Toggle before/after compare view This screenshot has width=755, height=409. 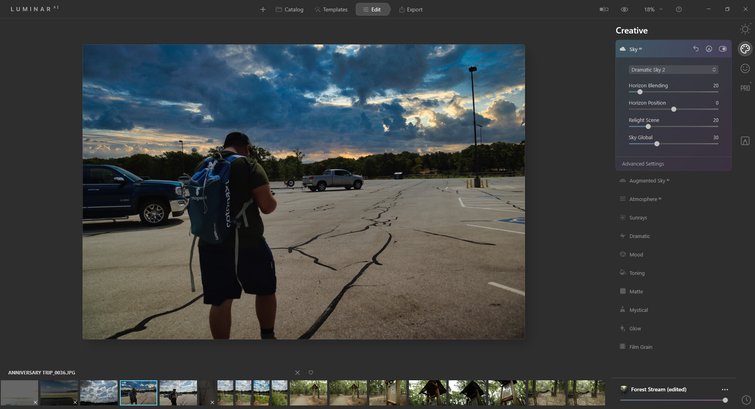pyautogui.click(x=603, y=9)
